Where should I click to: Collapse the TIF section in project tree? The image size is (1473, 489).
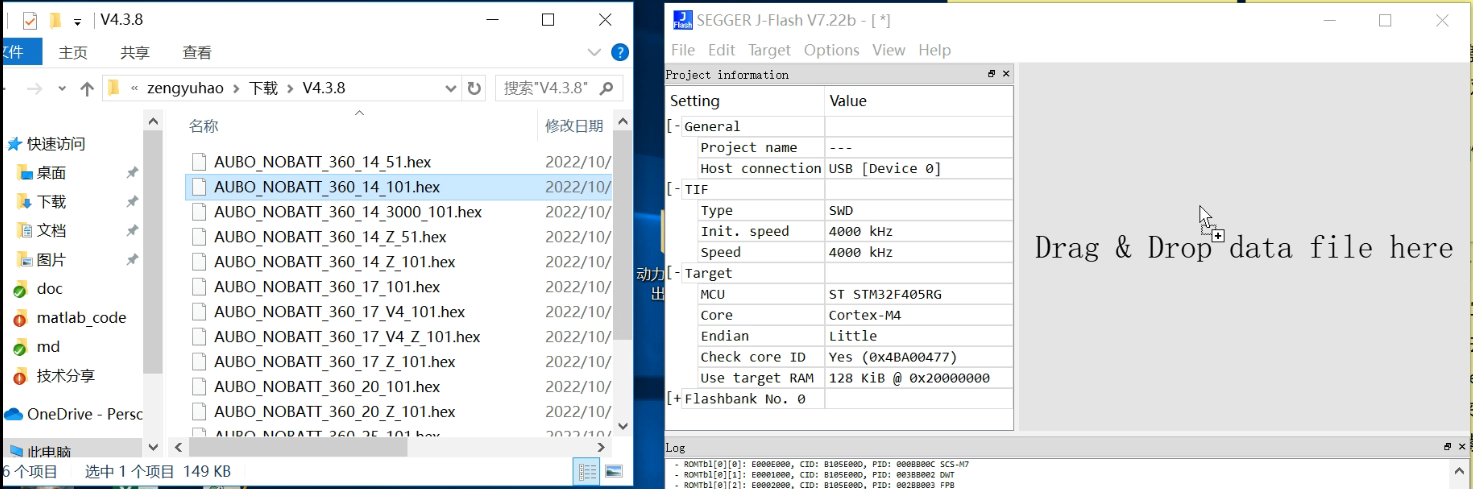[x=674, y=189]
